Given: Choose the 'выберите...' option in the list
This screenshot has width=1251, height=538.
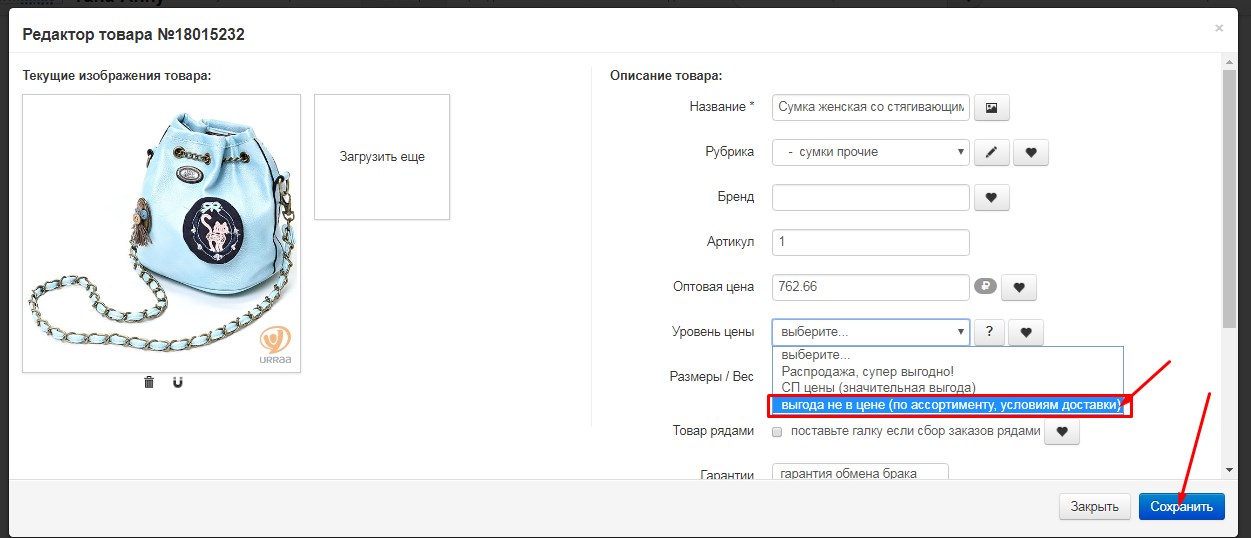Looking at the screenshot, I should tap(948, 355).
